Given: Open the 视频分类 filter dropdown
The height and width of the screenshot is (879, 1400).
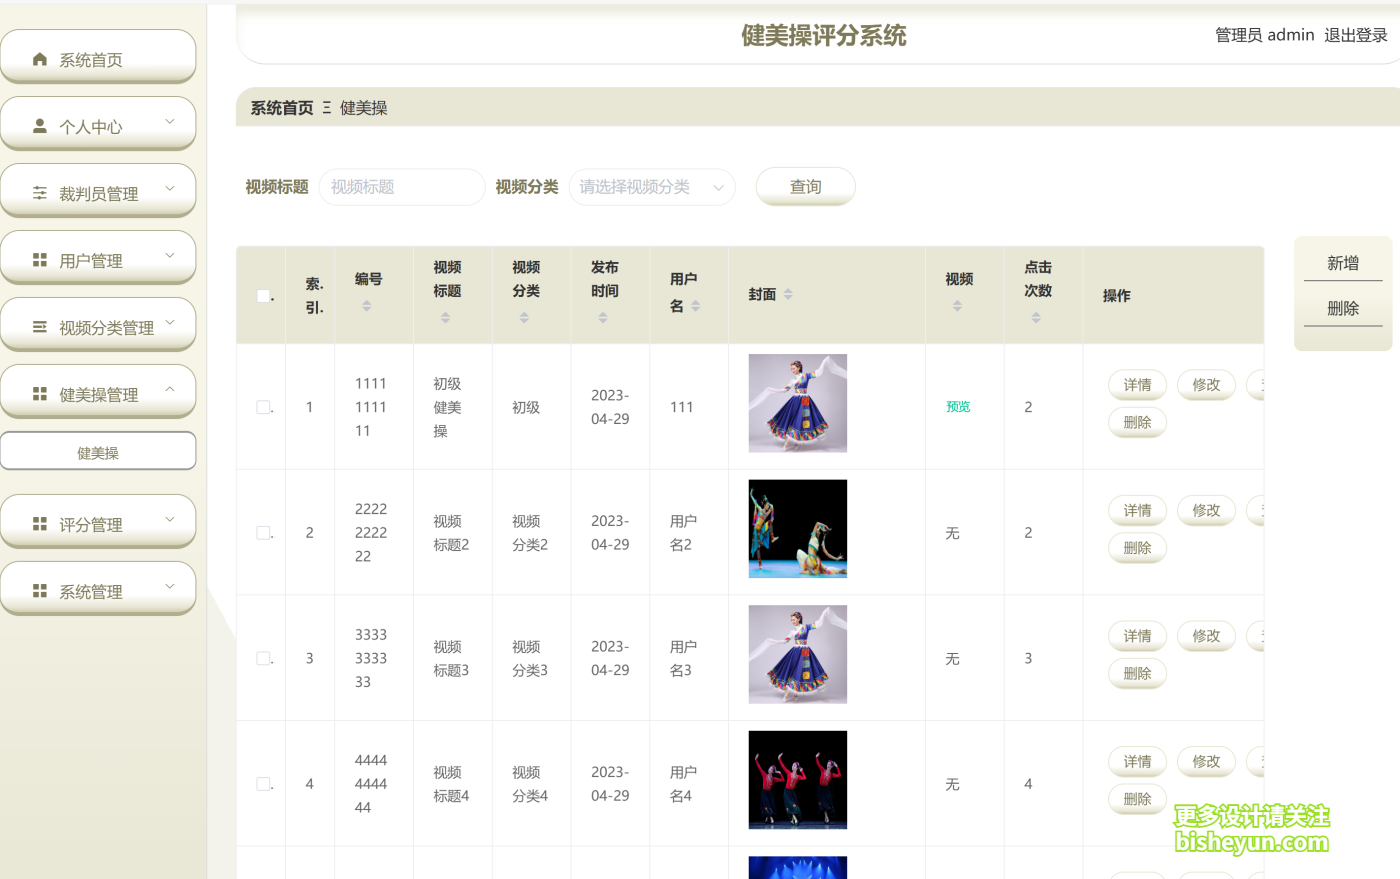Looking at the screenshot, I should coord(652,187).
